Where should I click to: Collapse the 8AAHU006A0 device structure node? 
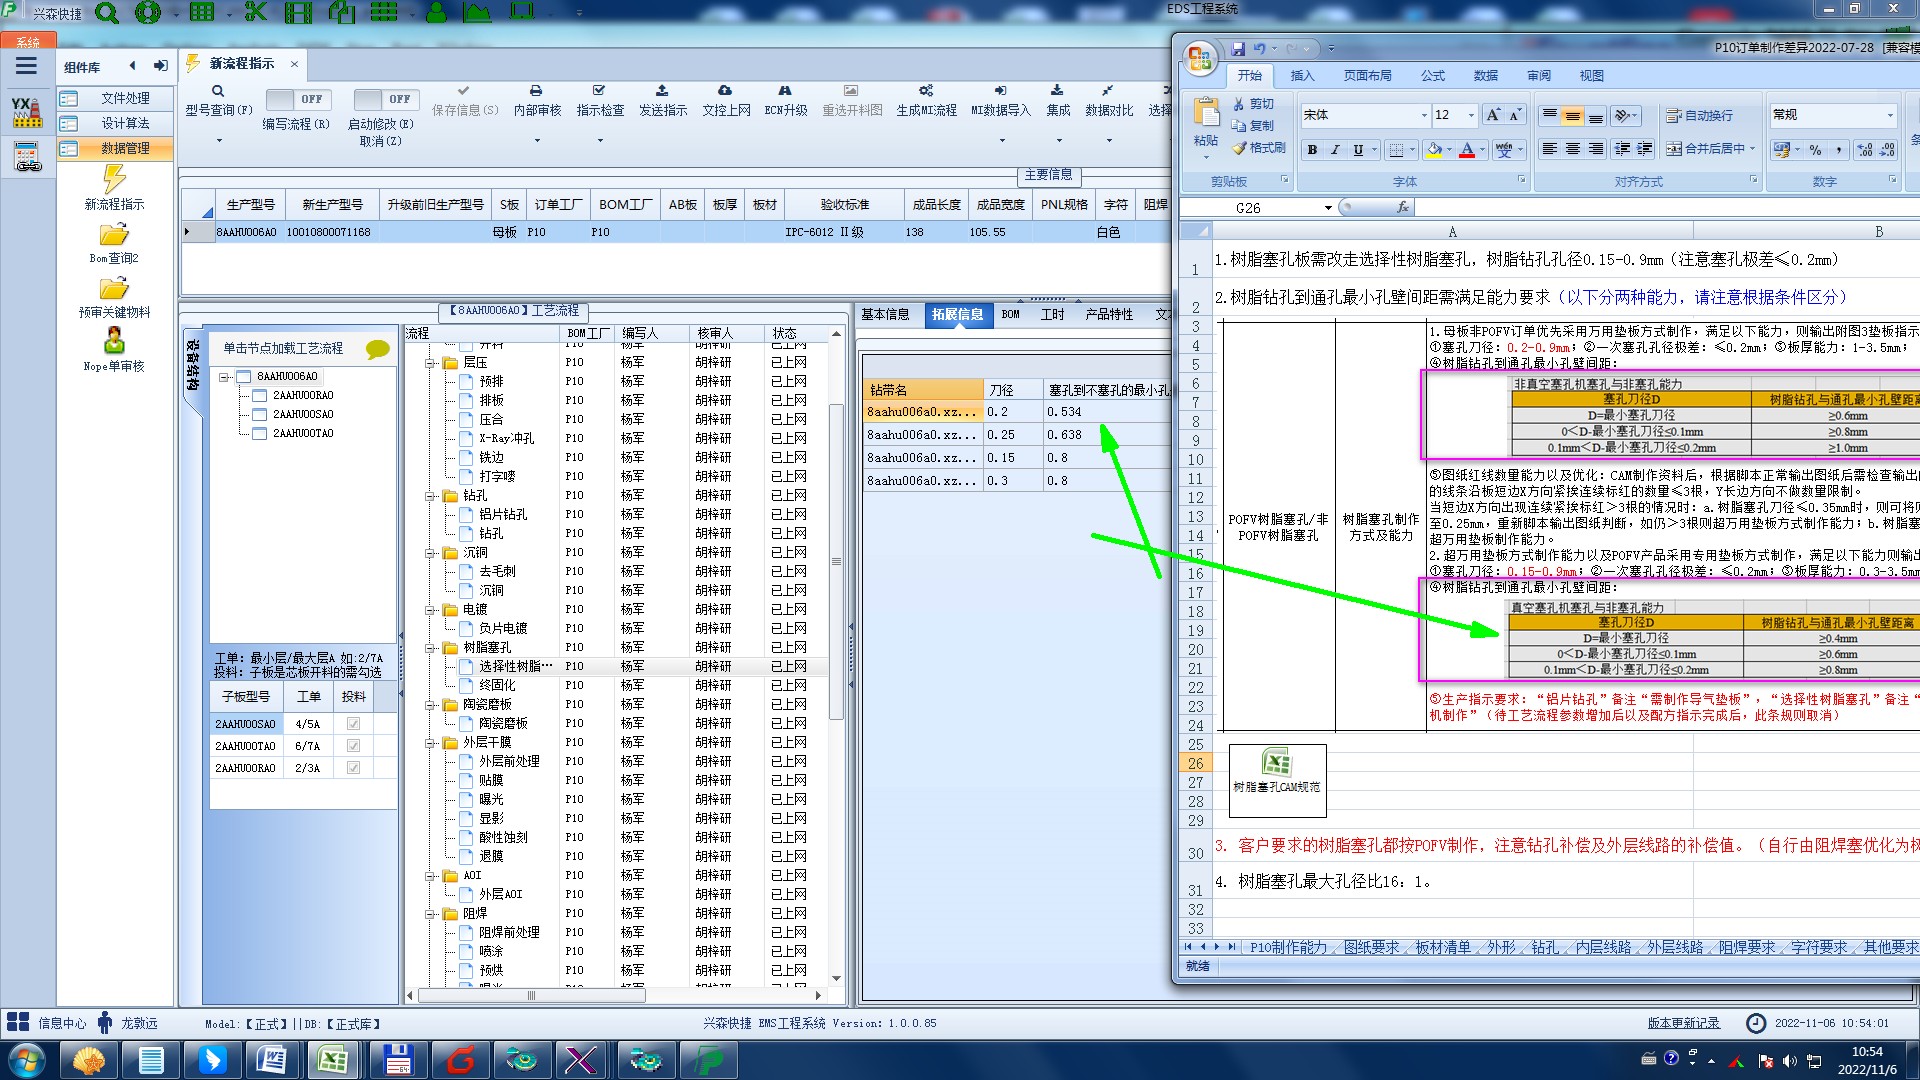pyautogui.click(x=225, y=377)
